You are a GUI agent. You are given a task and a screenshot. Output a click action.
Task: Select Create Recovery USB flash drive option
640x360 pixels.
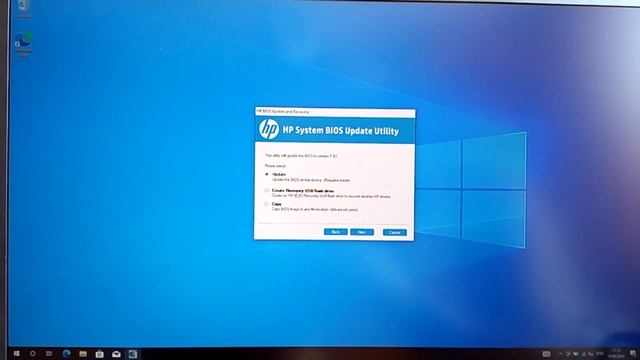[267, 191]
